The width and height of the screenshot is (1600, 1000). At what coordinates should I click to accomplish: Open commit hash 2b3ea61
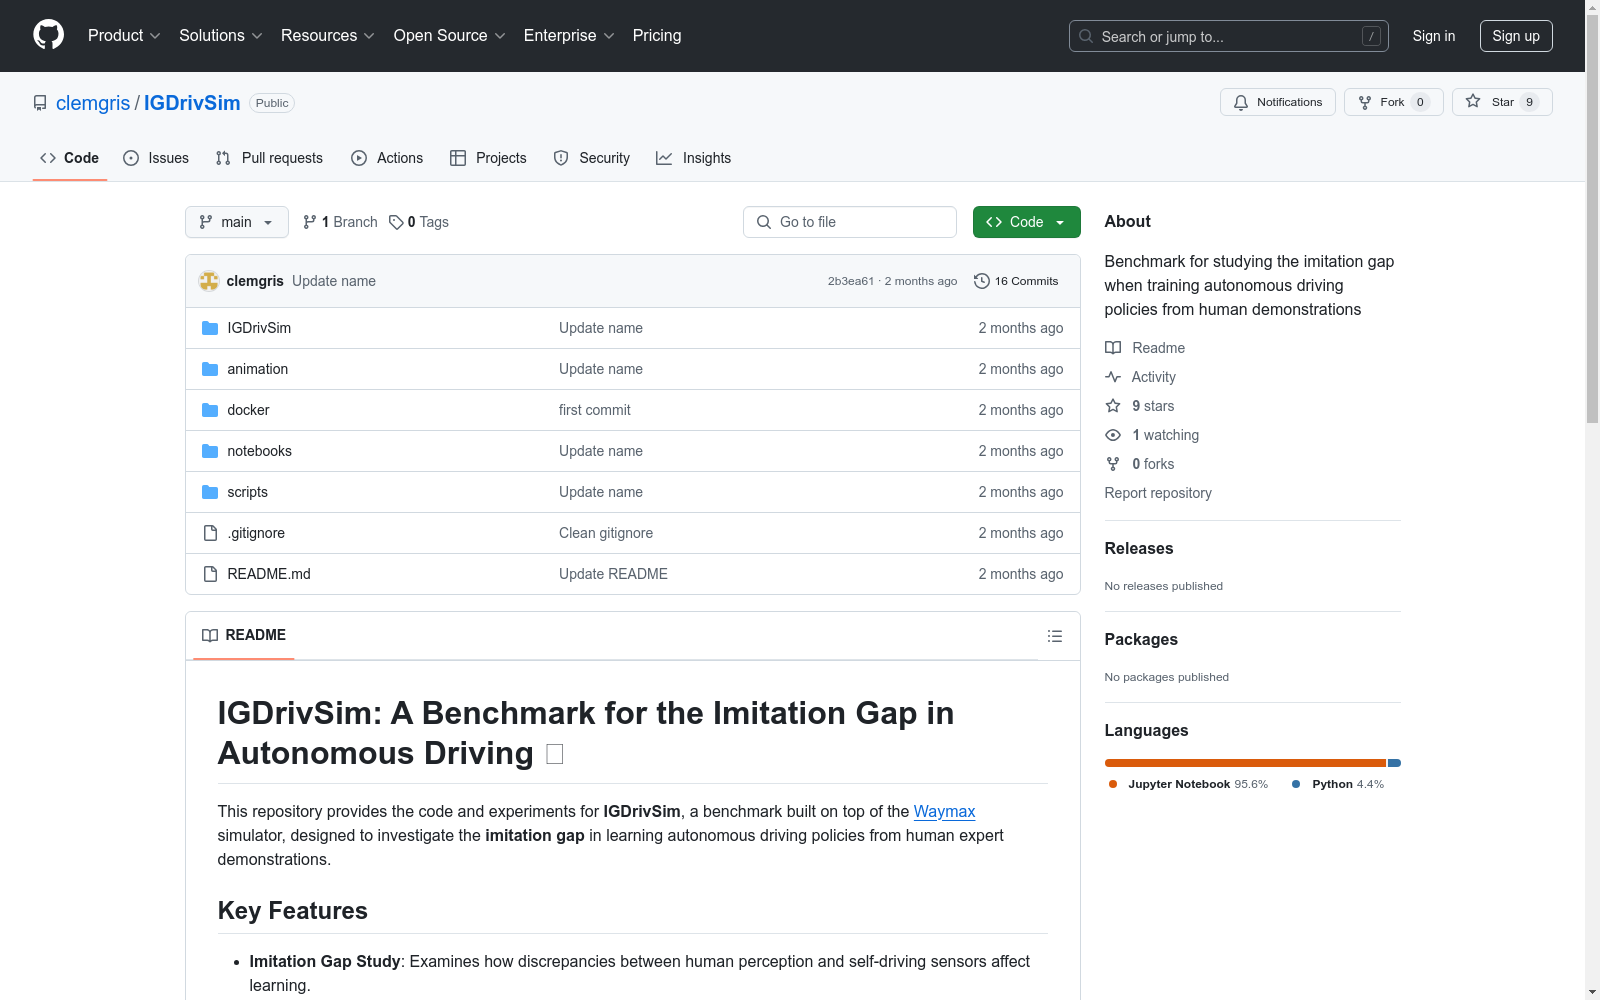click(x=851, y=281)
